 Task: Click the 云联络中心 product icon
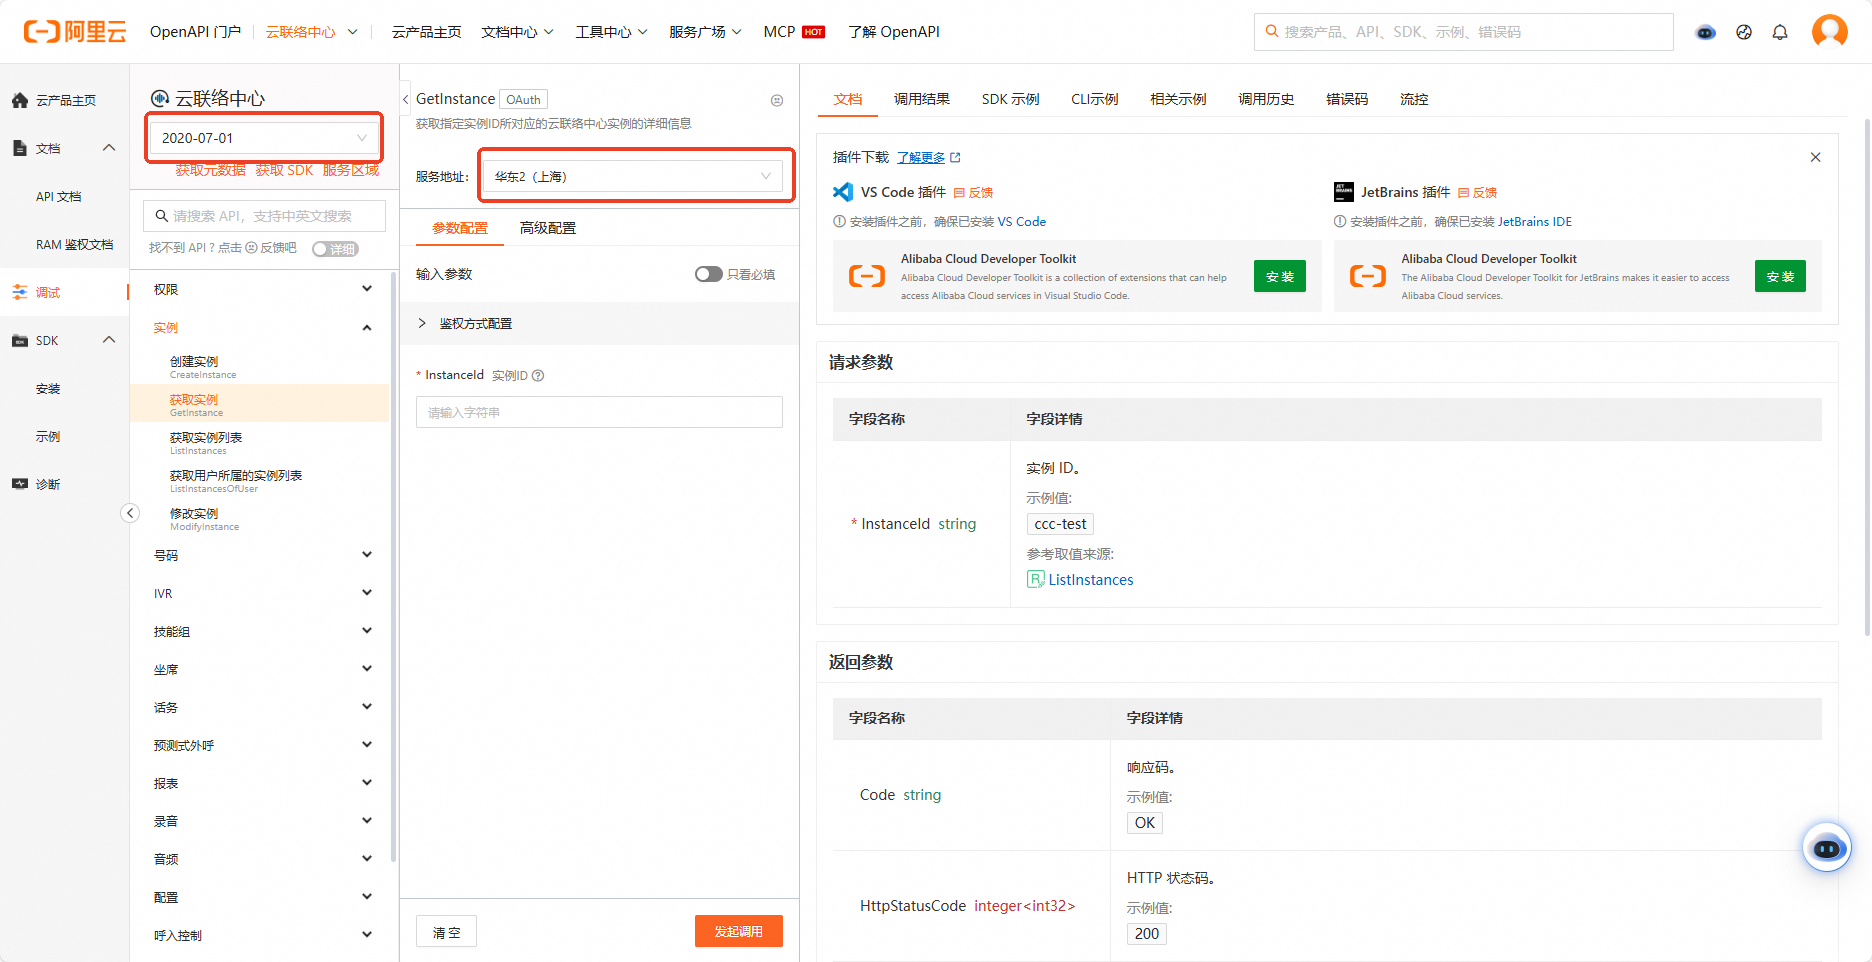(160, 98)
